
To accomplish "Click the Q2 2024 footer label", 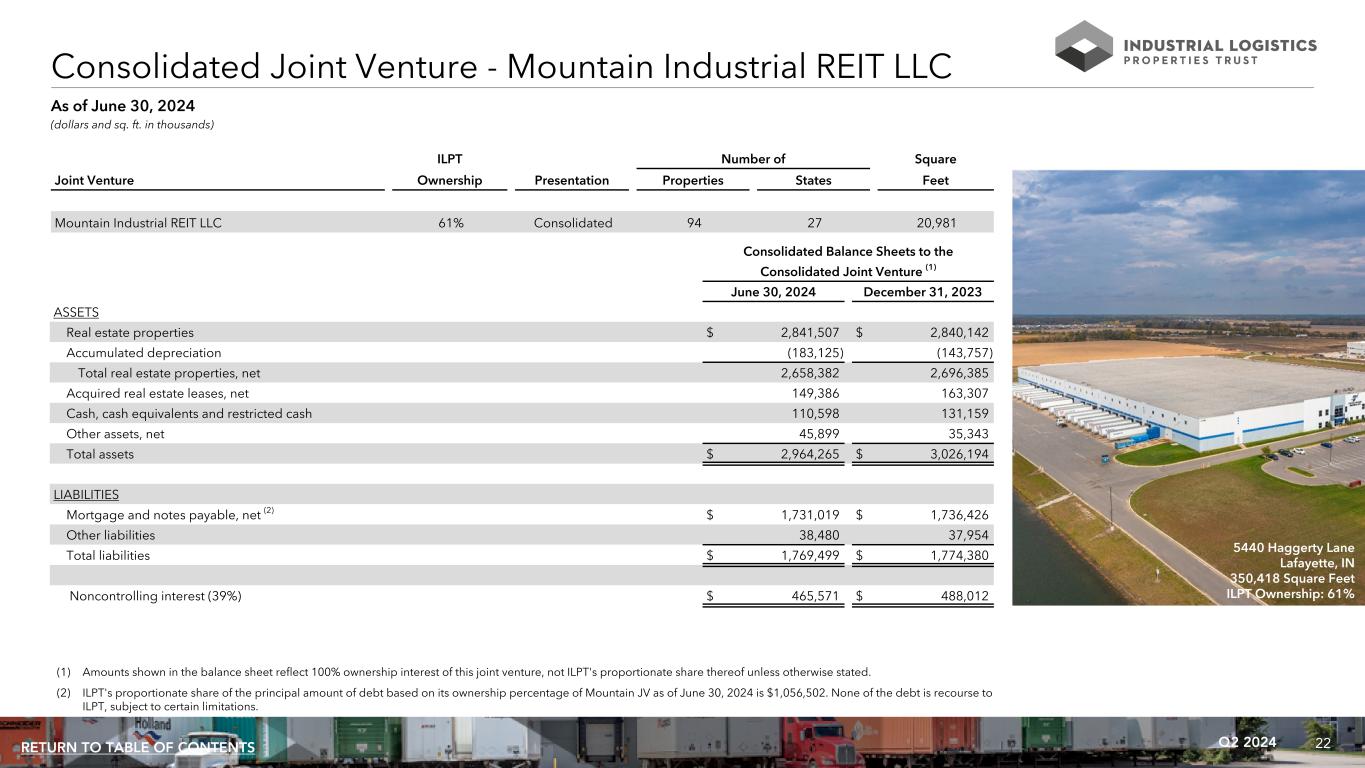I will (1248, 742).
